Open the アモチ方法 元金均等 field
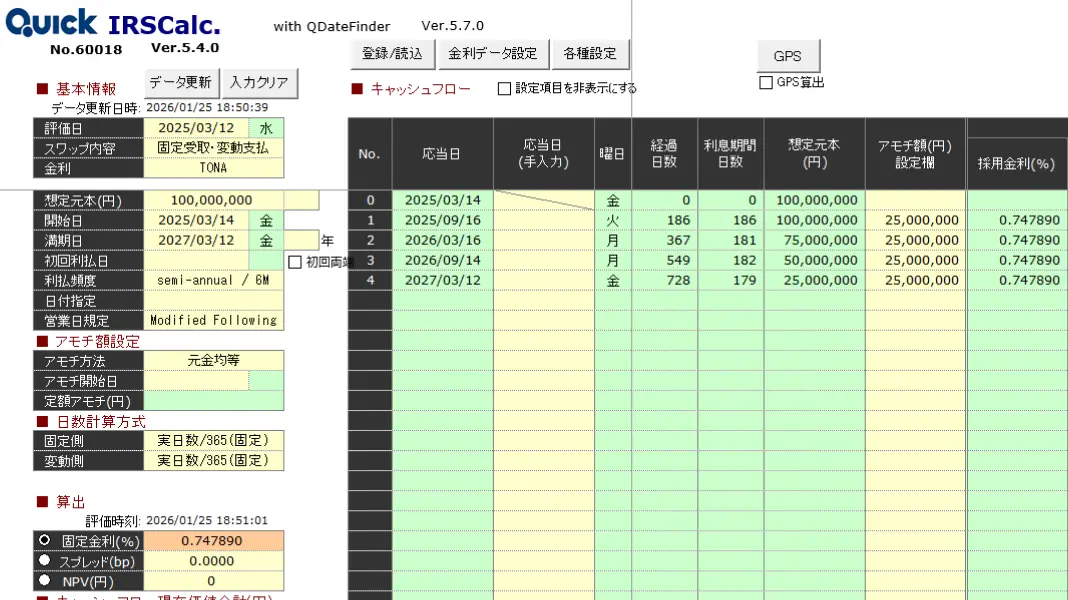1068x600 pixels. pyautogui.click(x=213, y=360)
